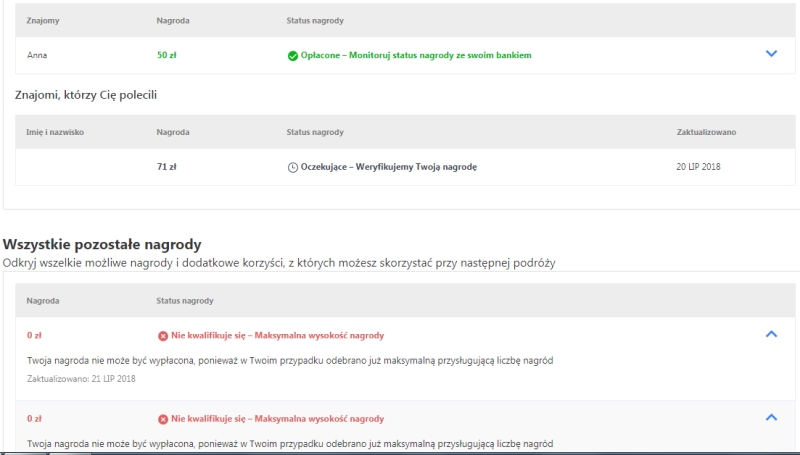Click the second red not-eligible X icon
Image resolution: width=800 pixels, height=455 pixels.
point(163,419)
